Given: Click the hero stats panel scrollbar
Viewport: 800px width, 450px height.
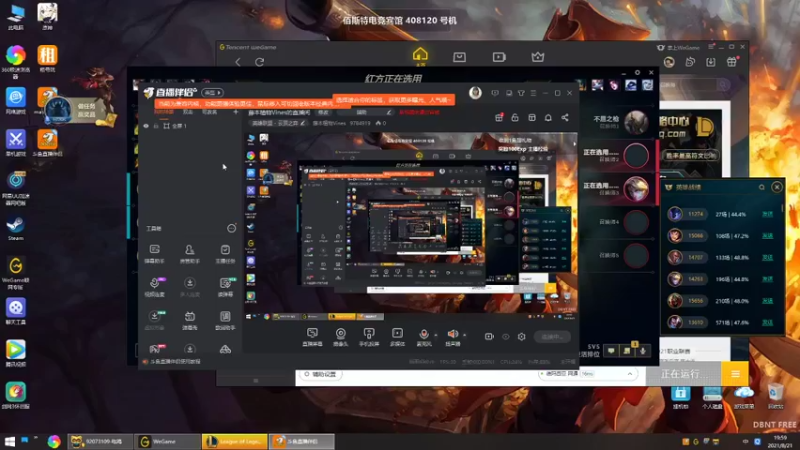Looking at the screenshot, I should (x=783, y=208).
